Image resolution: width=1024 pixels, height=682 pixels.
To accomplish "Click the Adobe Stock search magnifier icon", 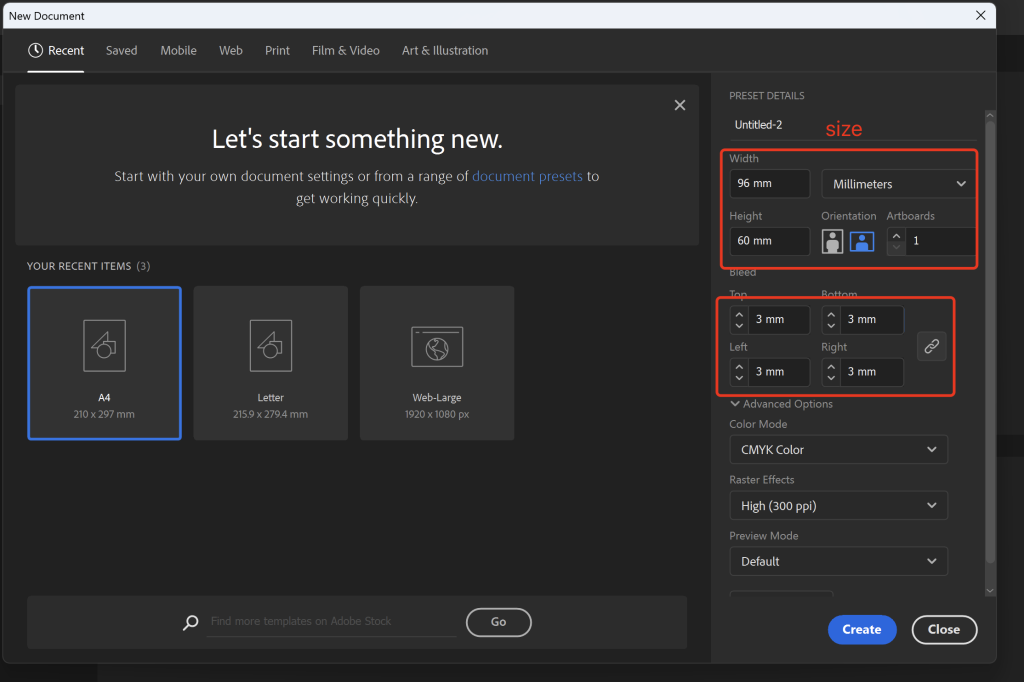I will tap(190, 623).
